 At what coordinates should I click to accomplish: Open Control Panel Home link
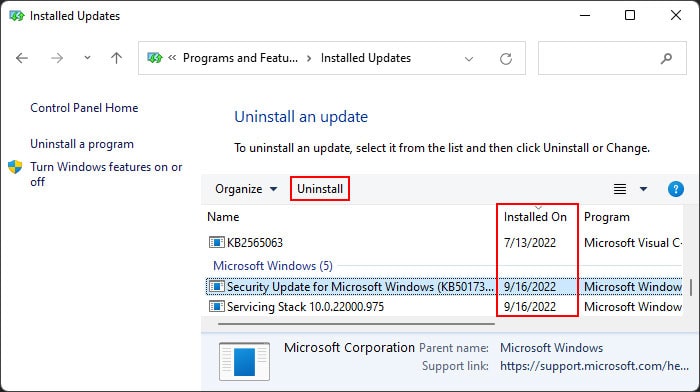(84, 108)
